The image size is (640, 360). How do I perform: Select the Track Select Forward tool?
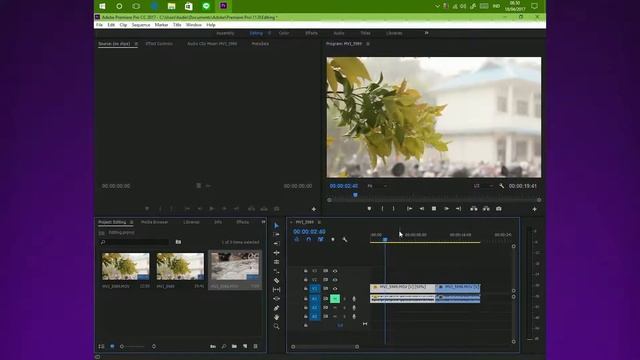tap(276, 234)
